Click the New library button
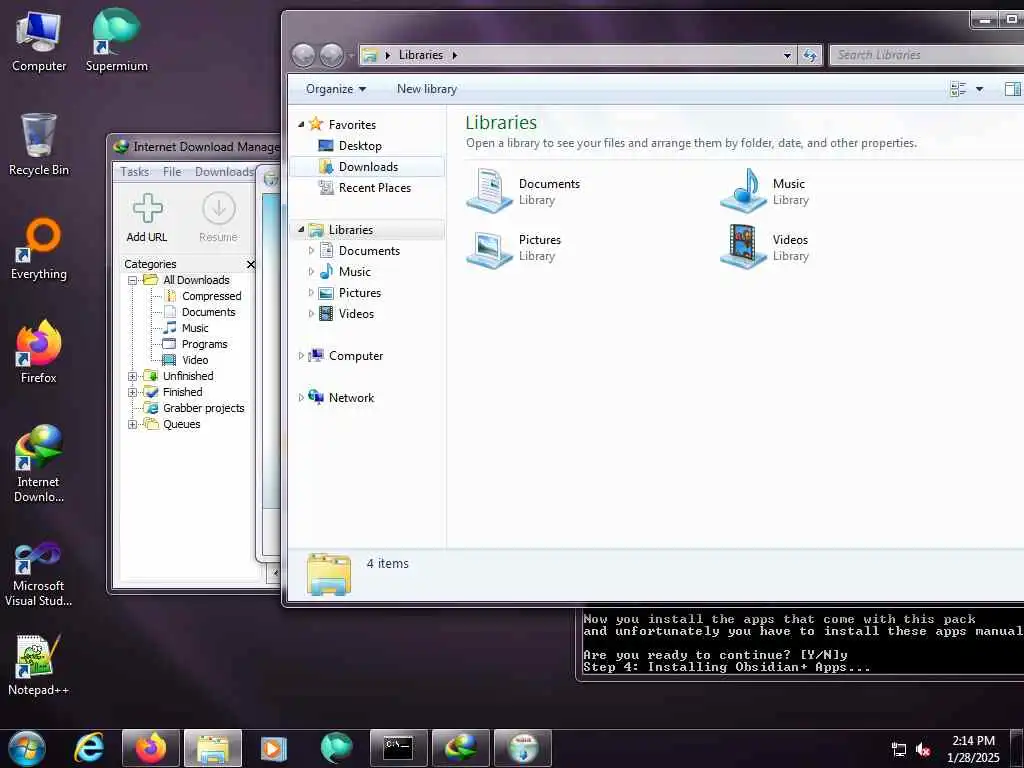Screen dimensions: 1024x768 pos(426,89)
